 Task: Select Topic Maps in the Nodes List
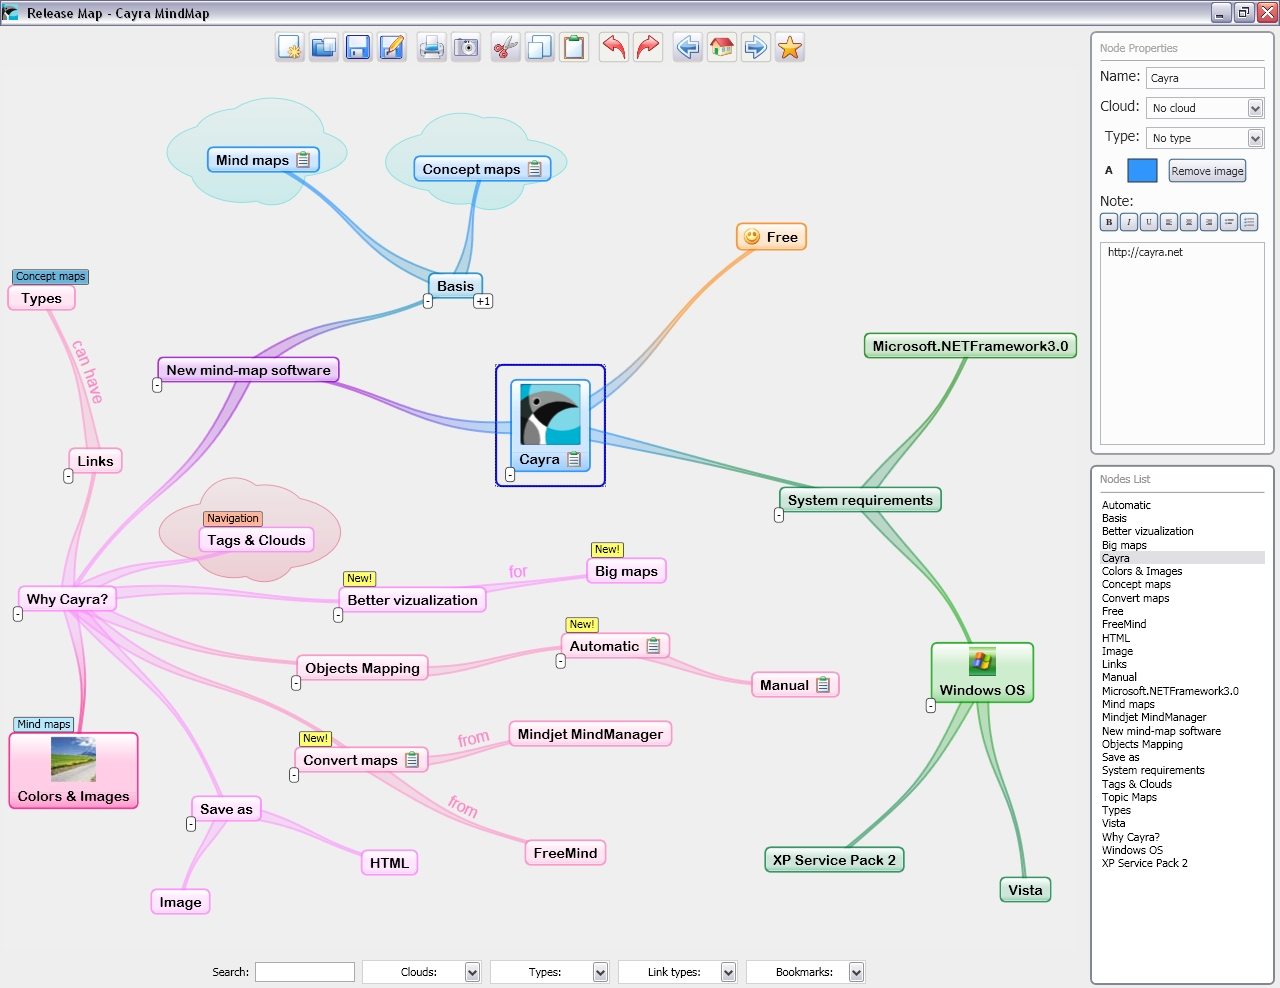1129,797
